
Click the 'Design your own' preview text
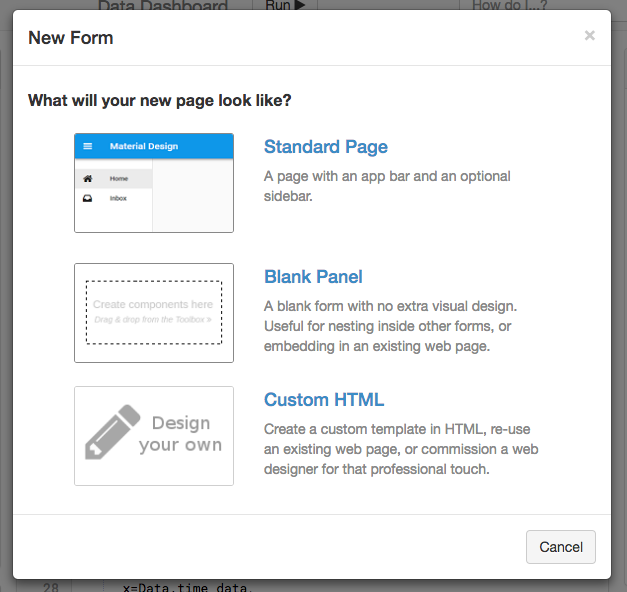coord(180,434)
